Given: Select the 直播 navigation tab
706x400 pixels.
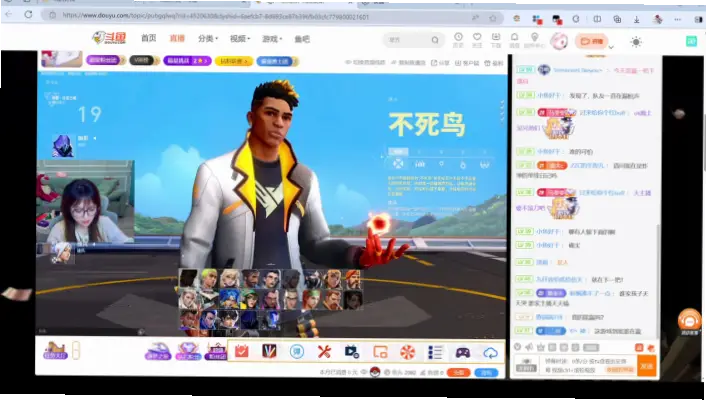Looking at the screenshot, I should (x=177, y=38).
